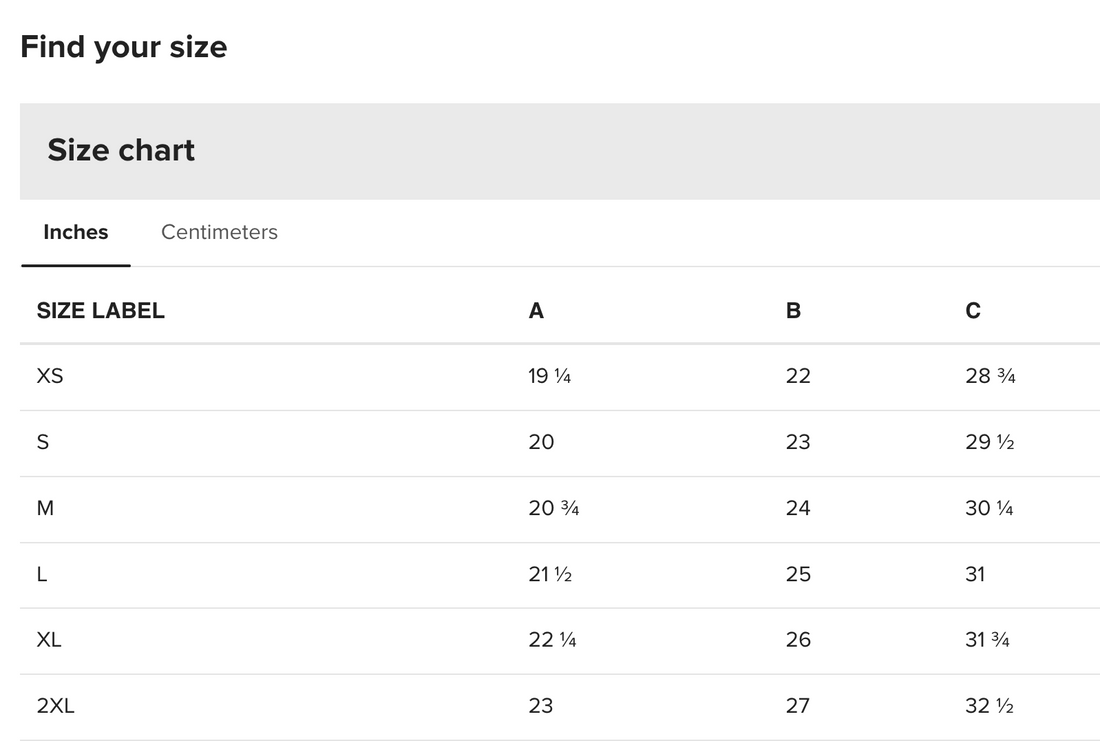This screenshot has width=1100, height=741.
Task: Click the XL measurement A value 22 ¼
Action: pyautogui.click(x=552, y=640)
